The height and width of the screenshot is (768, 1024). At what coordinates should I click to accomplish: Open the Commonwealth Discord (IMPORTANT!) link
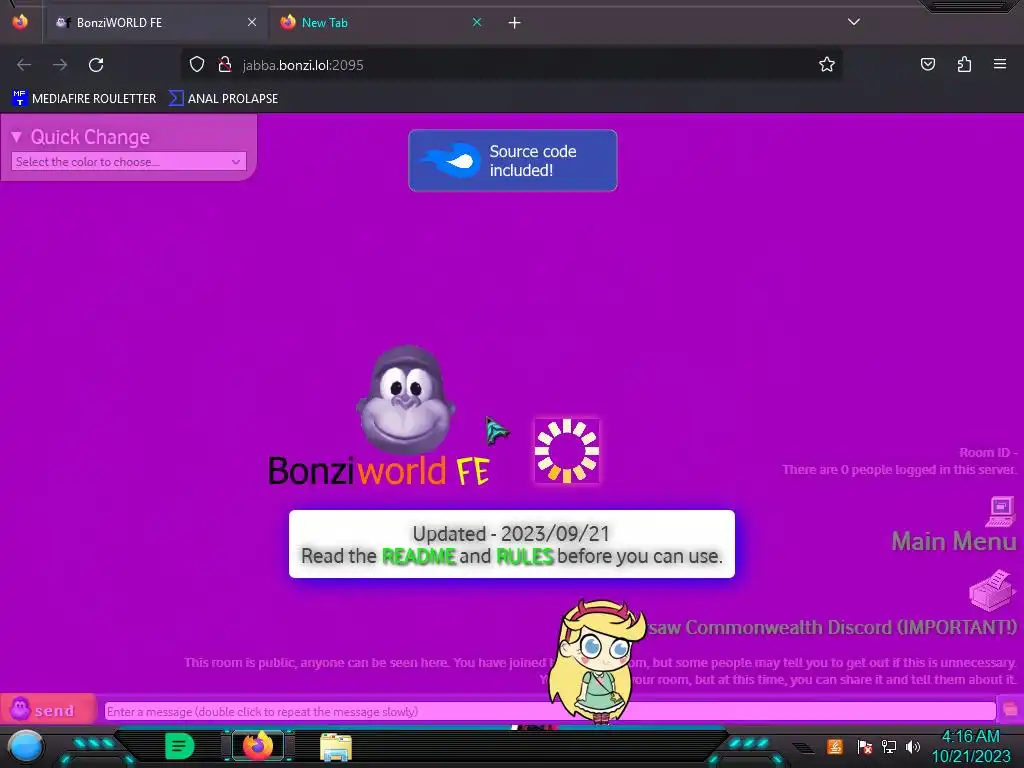833,628
